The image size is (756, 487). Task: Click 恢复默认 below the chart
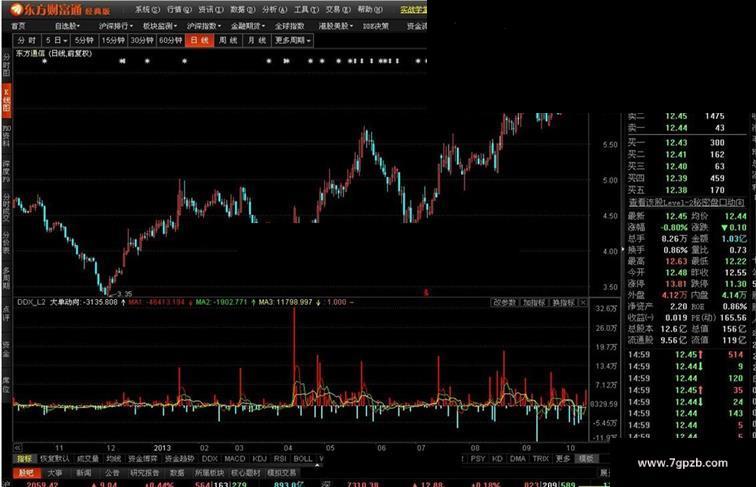(54, 459)
